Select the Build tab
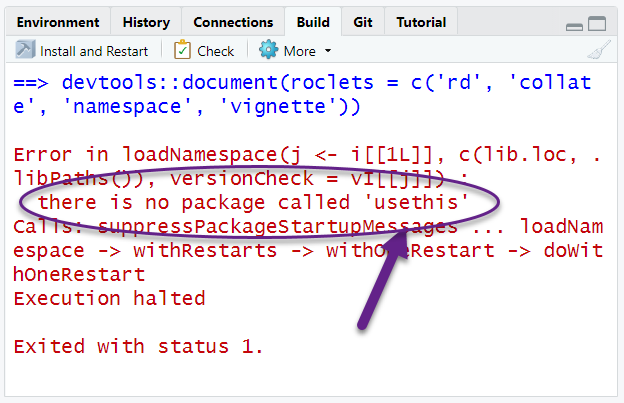The height and width of the screenshot is (403, 624). pyautogui.click(x=313, y=22)
